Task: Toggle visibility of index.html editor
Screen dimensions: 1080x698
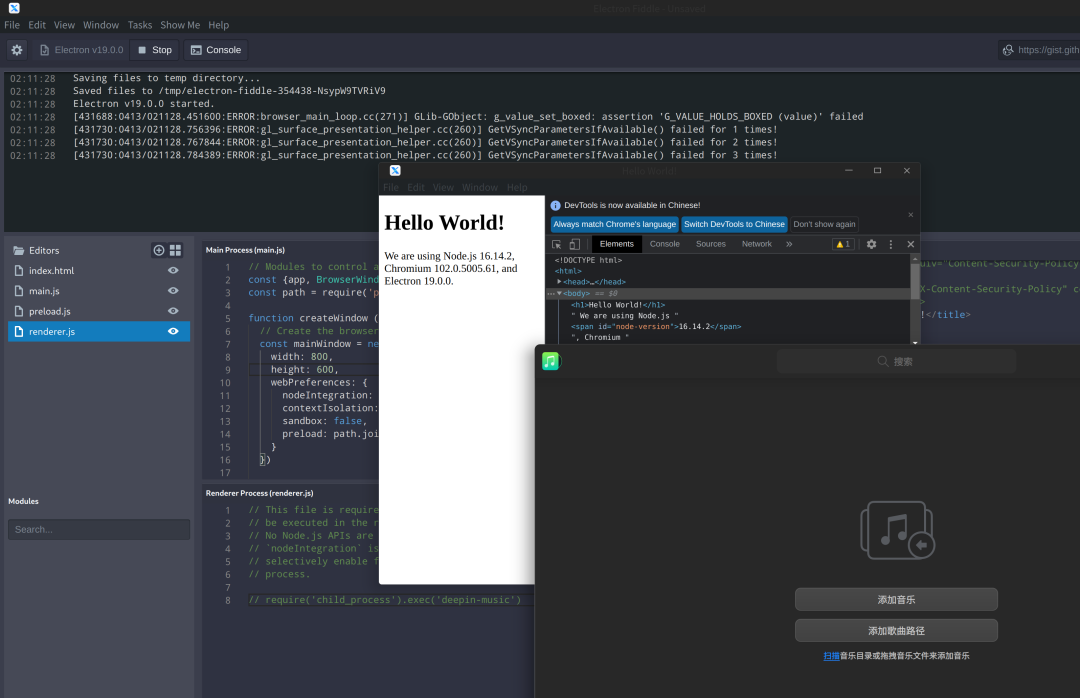Action: (174, 271)
